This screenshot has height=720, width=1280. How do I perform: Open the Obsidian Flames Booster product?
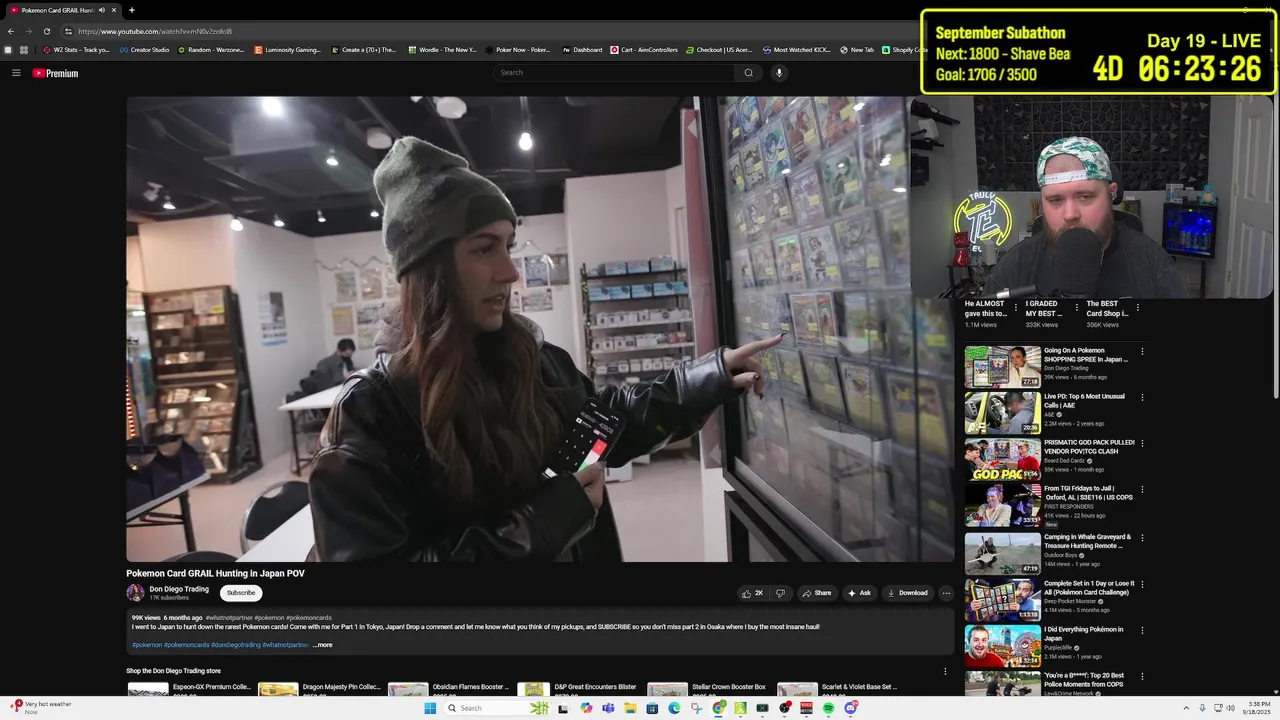tap(450, 689)
